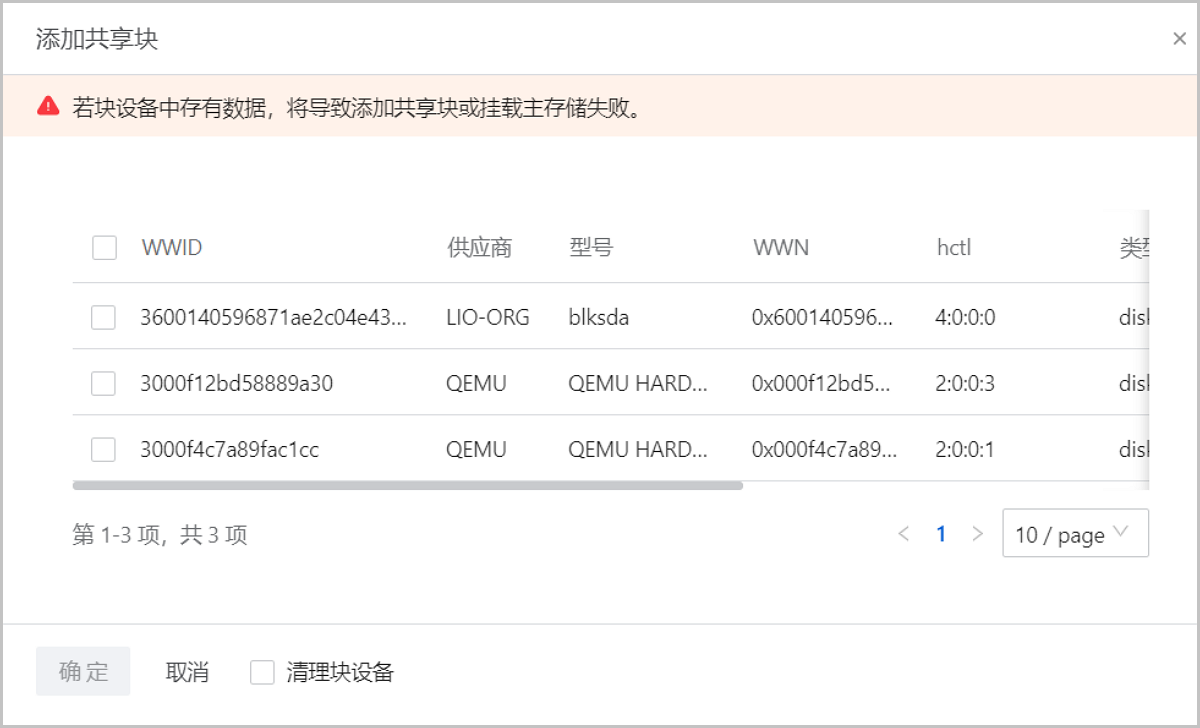Click the 取消 cancel button
The width and height of the screenshot is (1200, 728).
coord(187,672)
